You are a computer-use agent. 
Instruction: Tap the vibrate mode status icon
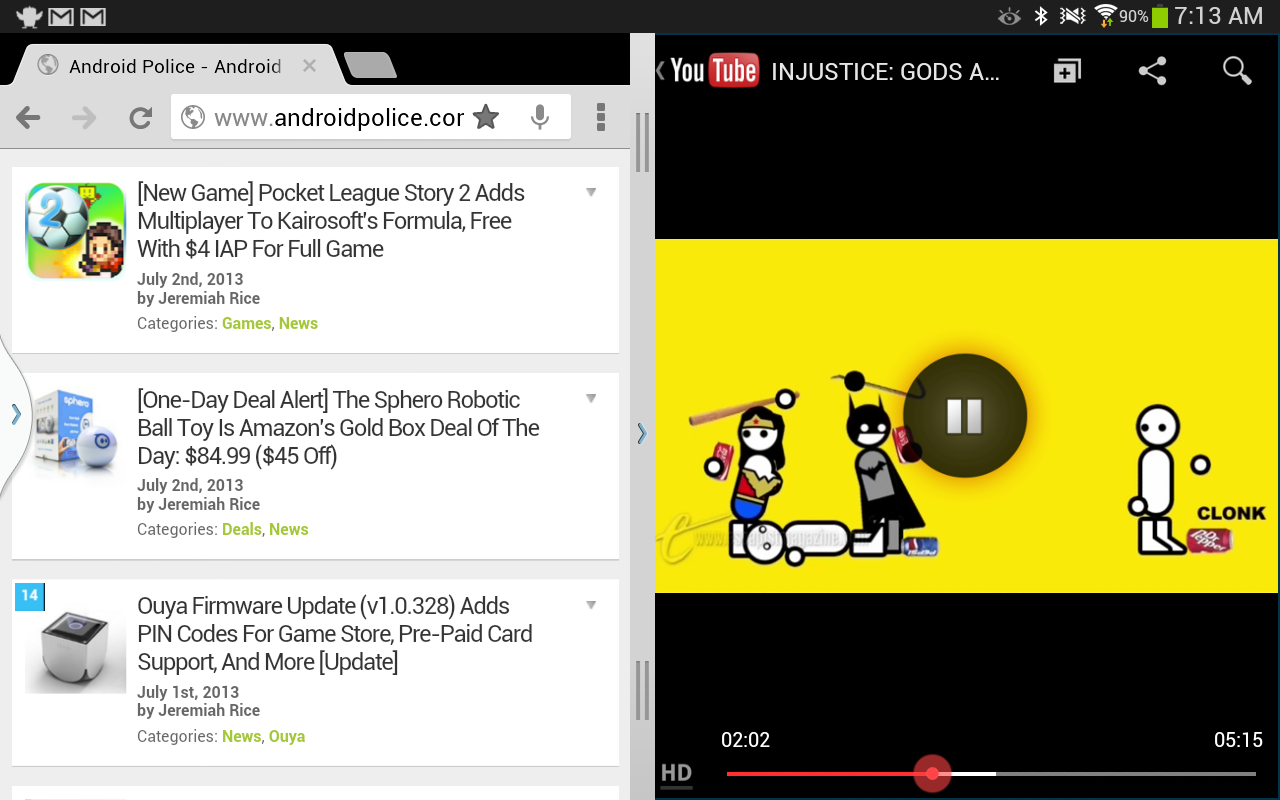[1073, 16]
